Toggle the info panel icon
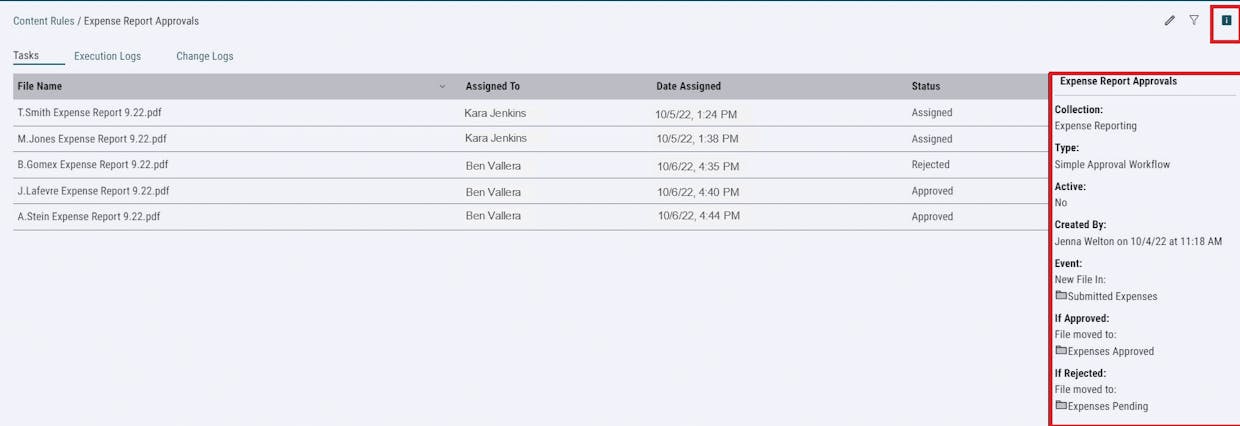1240x426 pixels. 1226,20
